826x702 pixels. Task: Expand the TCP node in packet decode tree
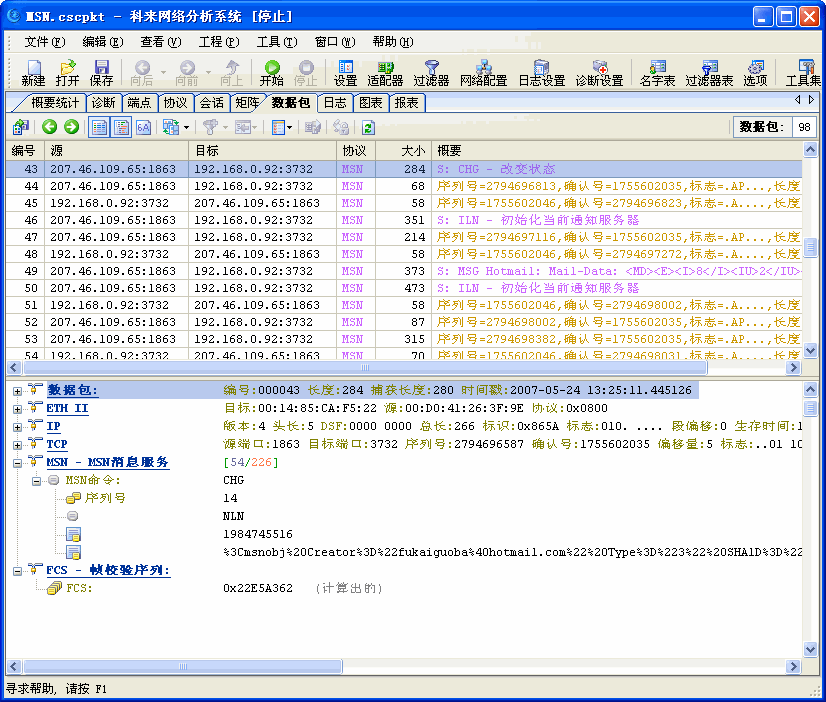pos(17,444)
